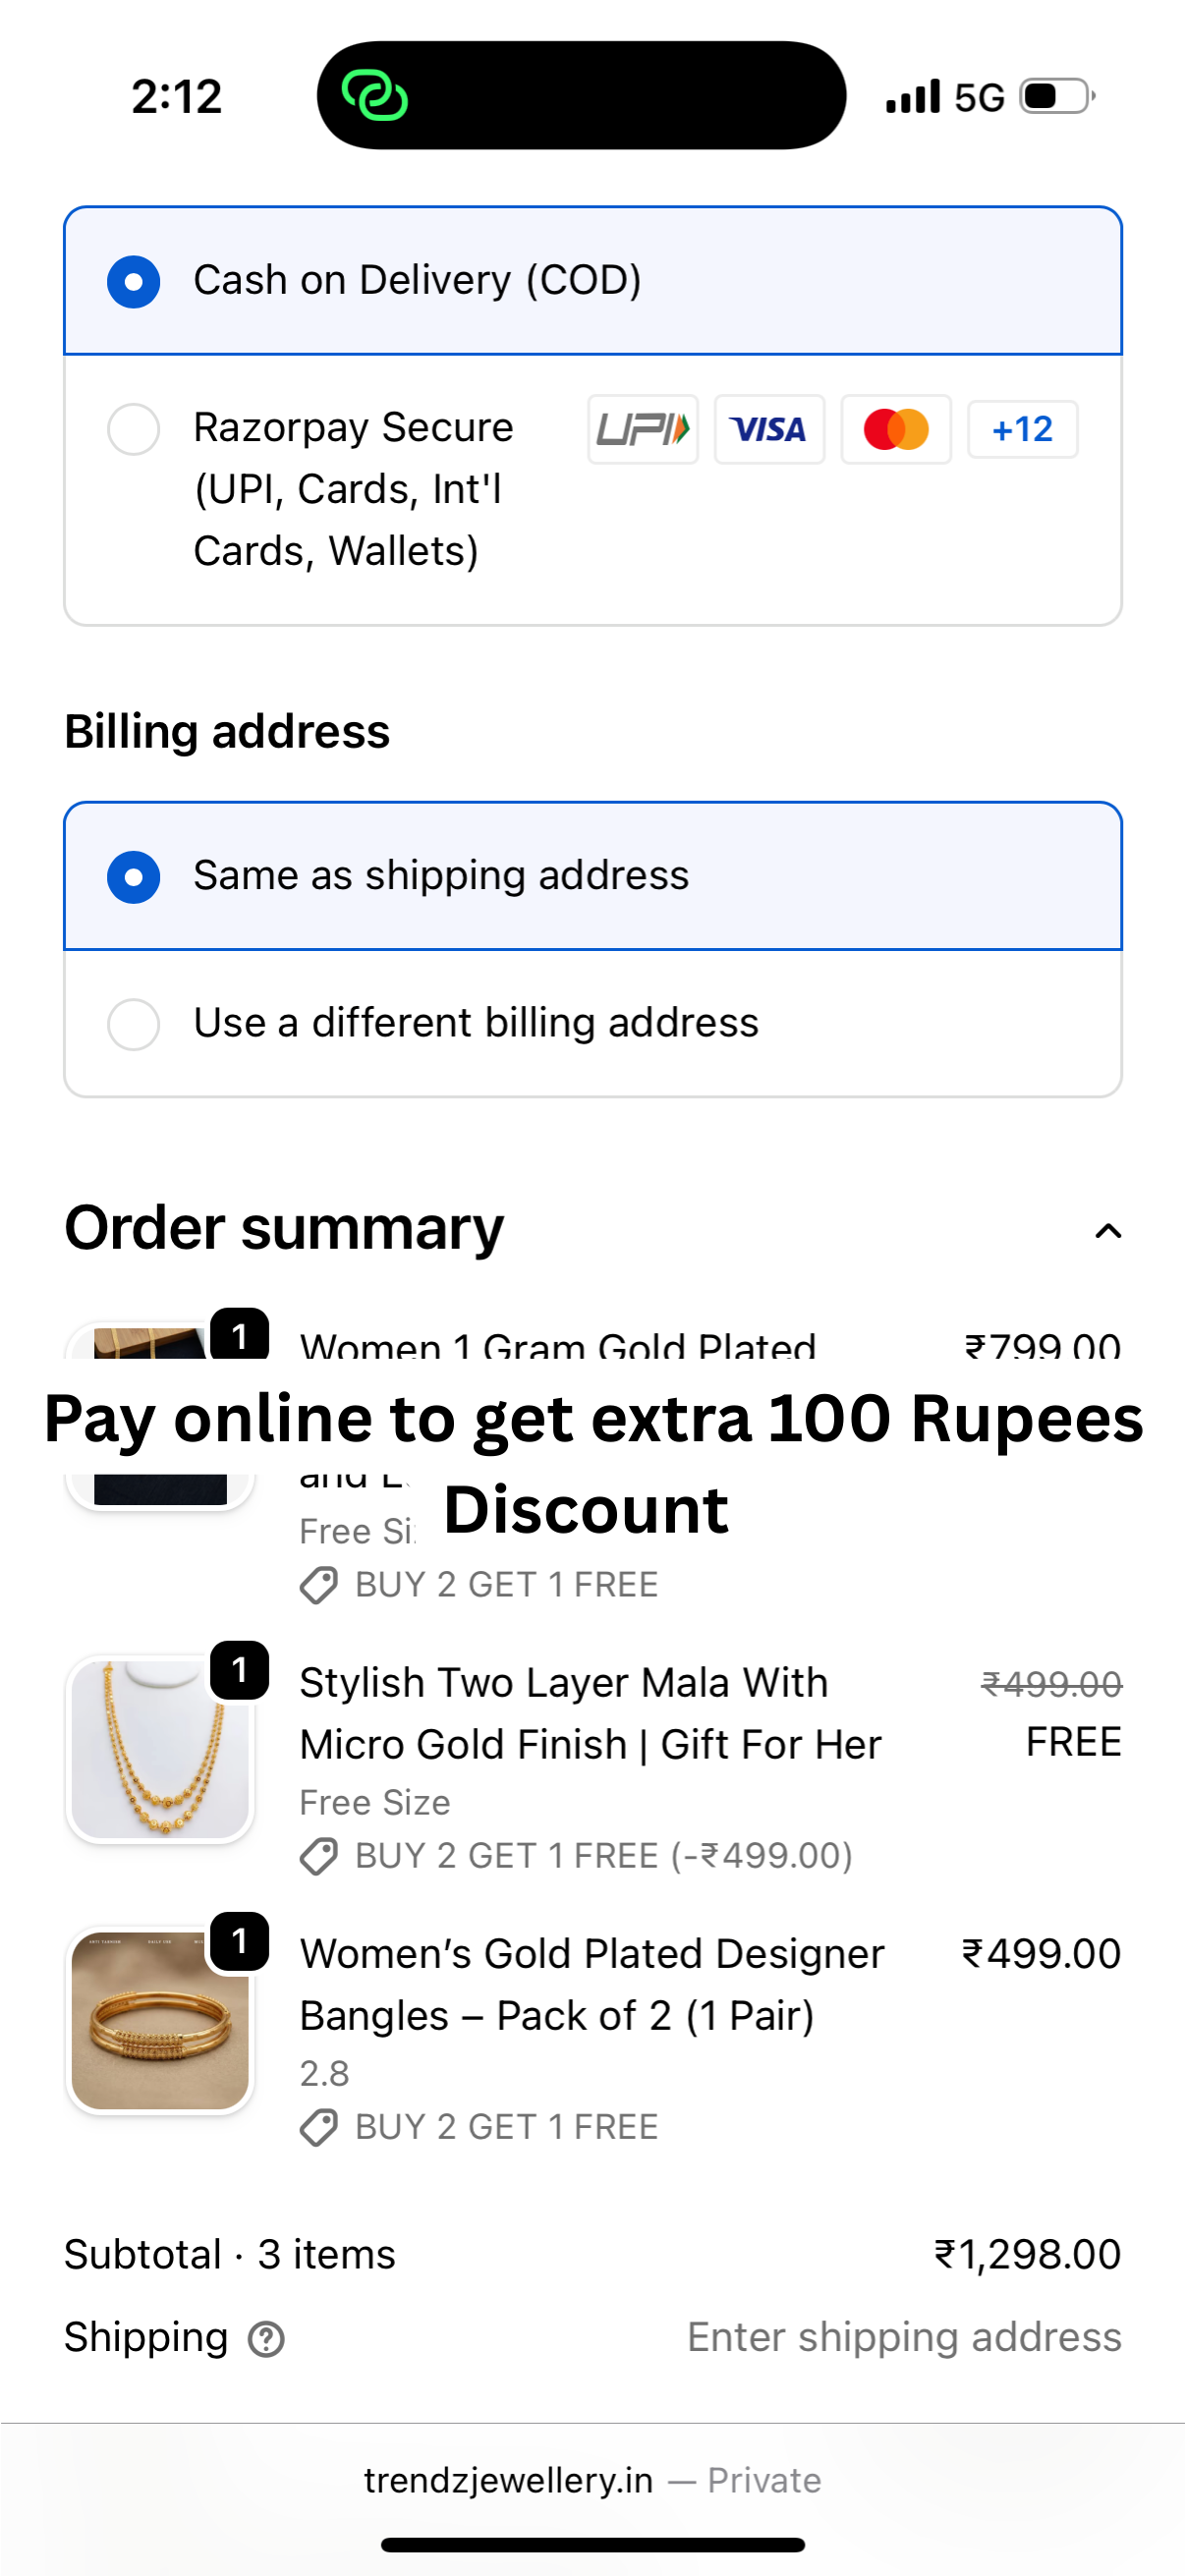Choose Same as shipping address option
This screenshot has width=1185, height=2576.
(x=134, y=877)
